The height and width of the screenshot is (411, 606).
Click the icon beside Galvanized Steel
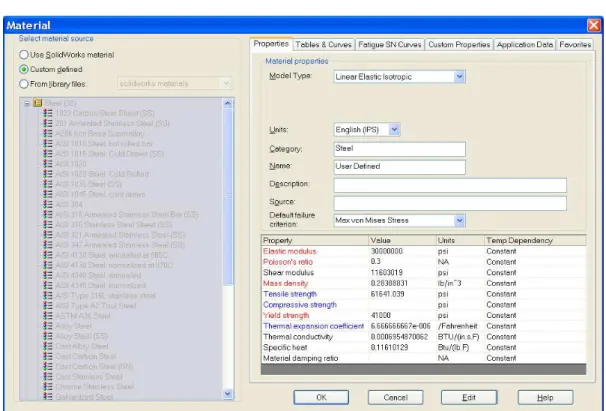(48, 396)
